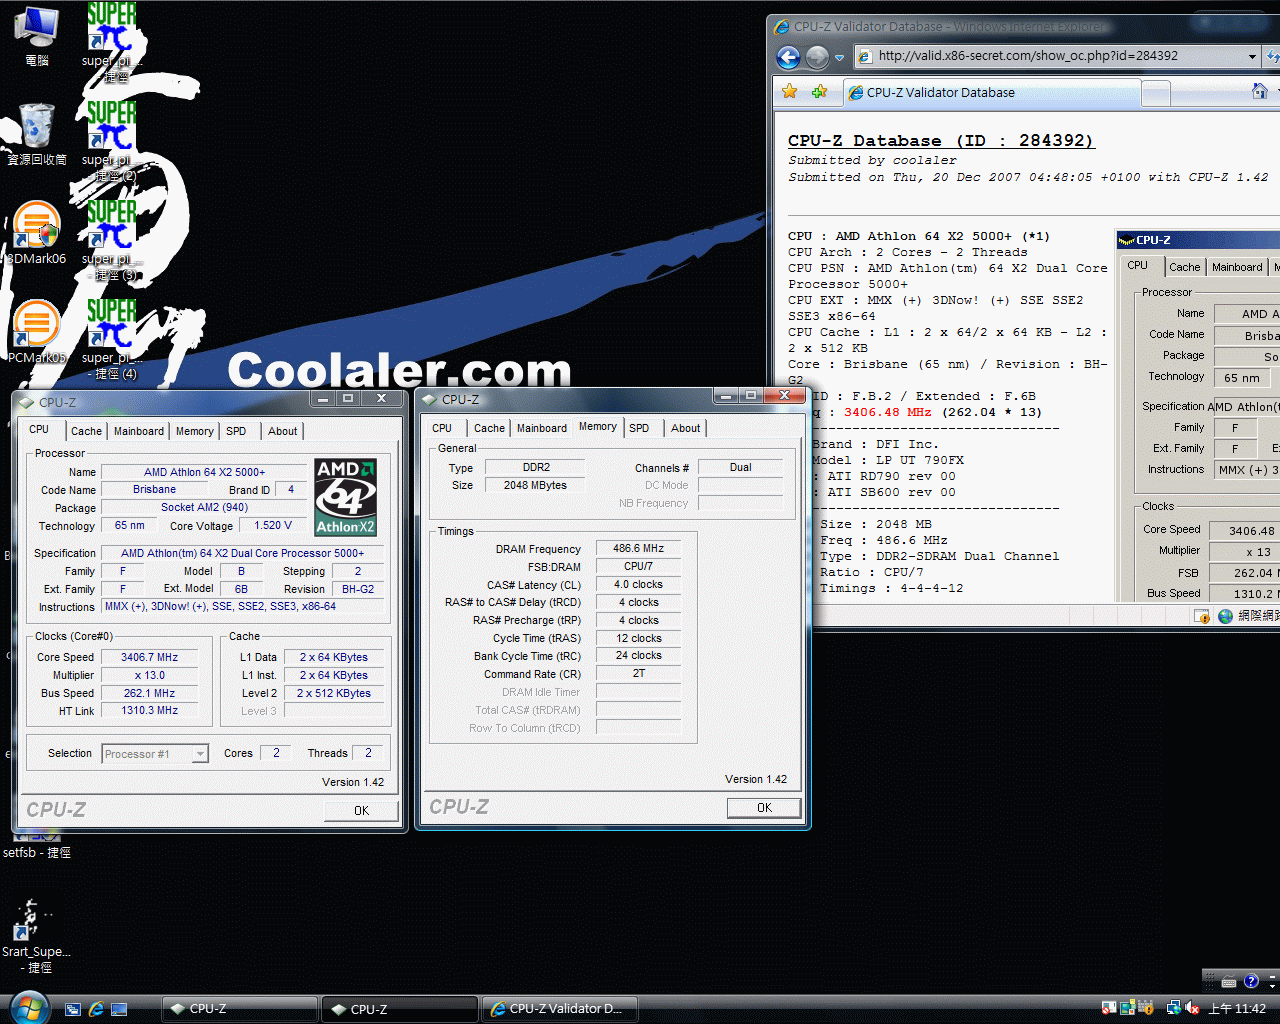This screenshot has height=1024, width=1280.
Task: Click the Socket AM2 (940) Package field
Action: (204, 508)
